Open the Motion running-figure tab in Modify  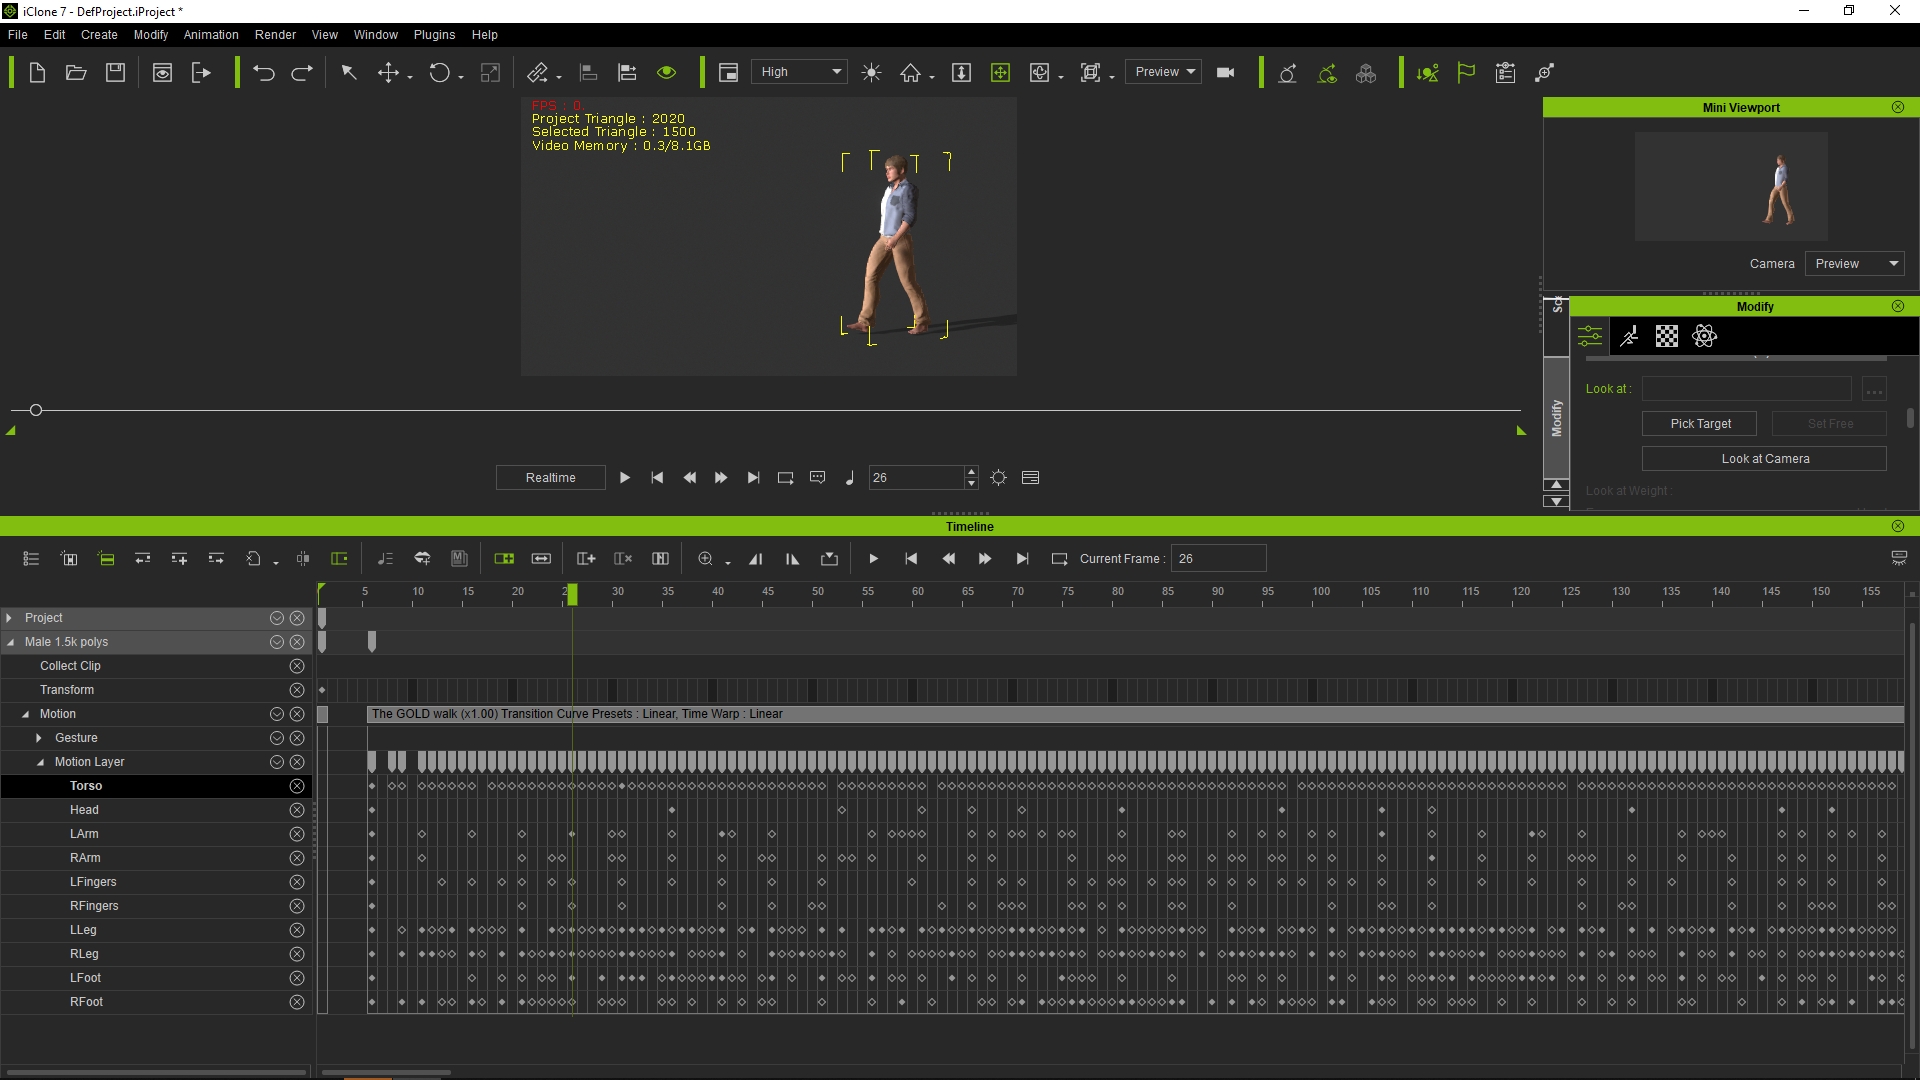(x=1629, y=336)
